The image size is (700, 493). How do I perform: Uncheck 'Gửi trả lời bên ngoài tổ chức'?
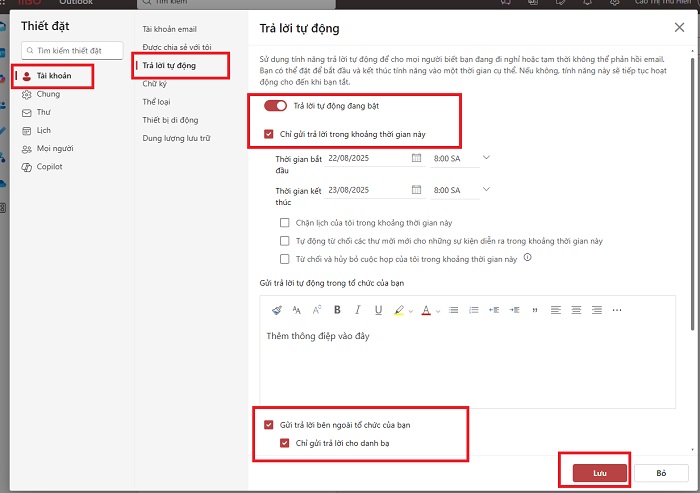pyautogui.click(x=269, y=425)
